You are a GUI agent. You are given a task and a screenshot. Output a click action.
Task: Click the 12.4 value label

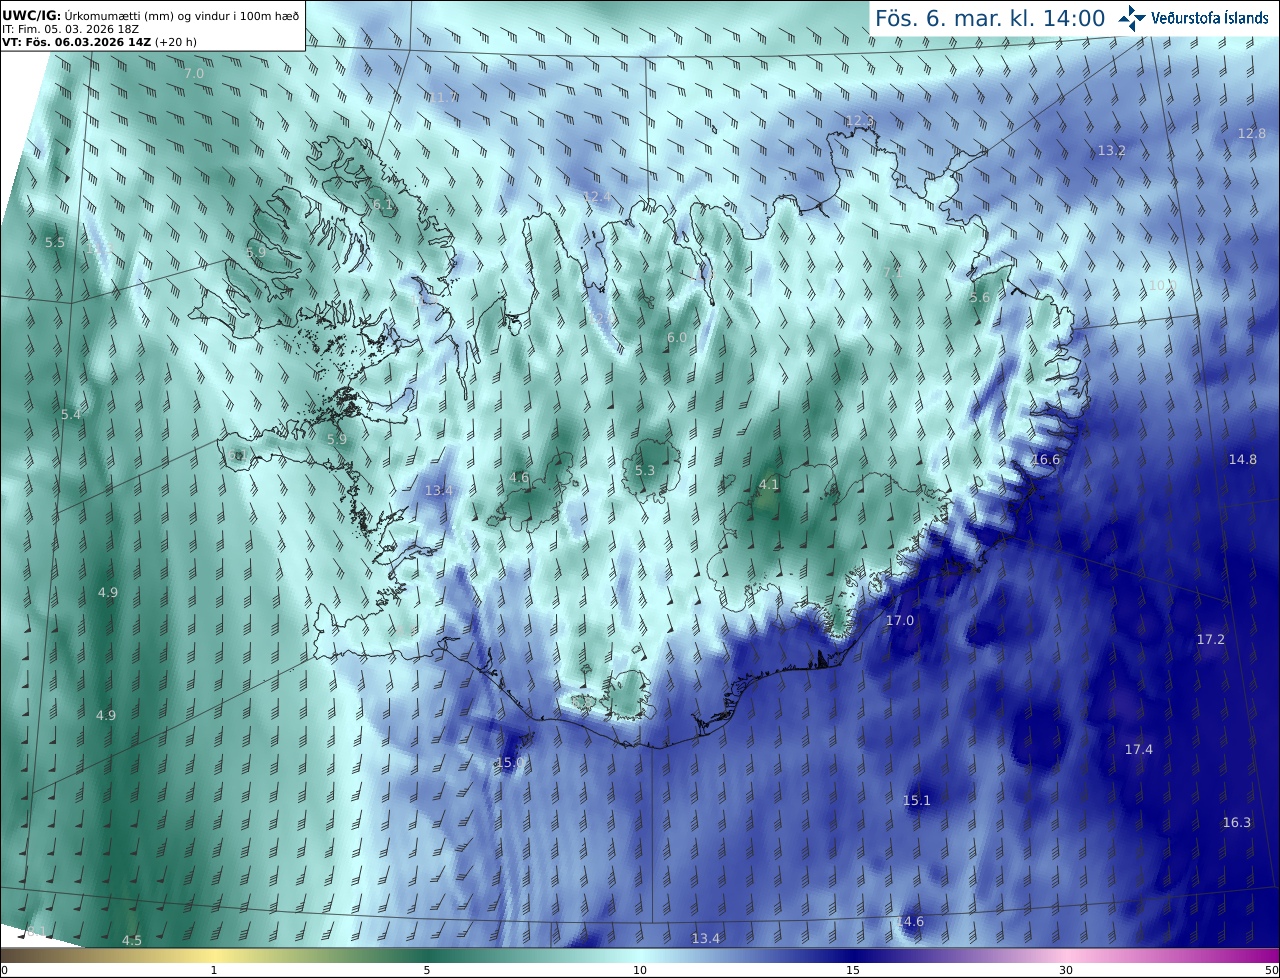[596, 196]
